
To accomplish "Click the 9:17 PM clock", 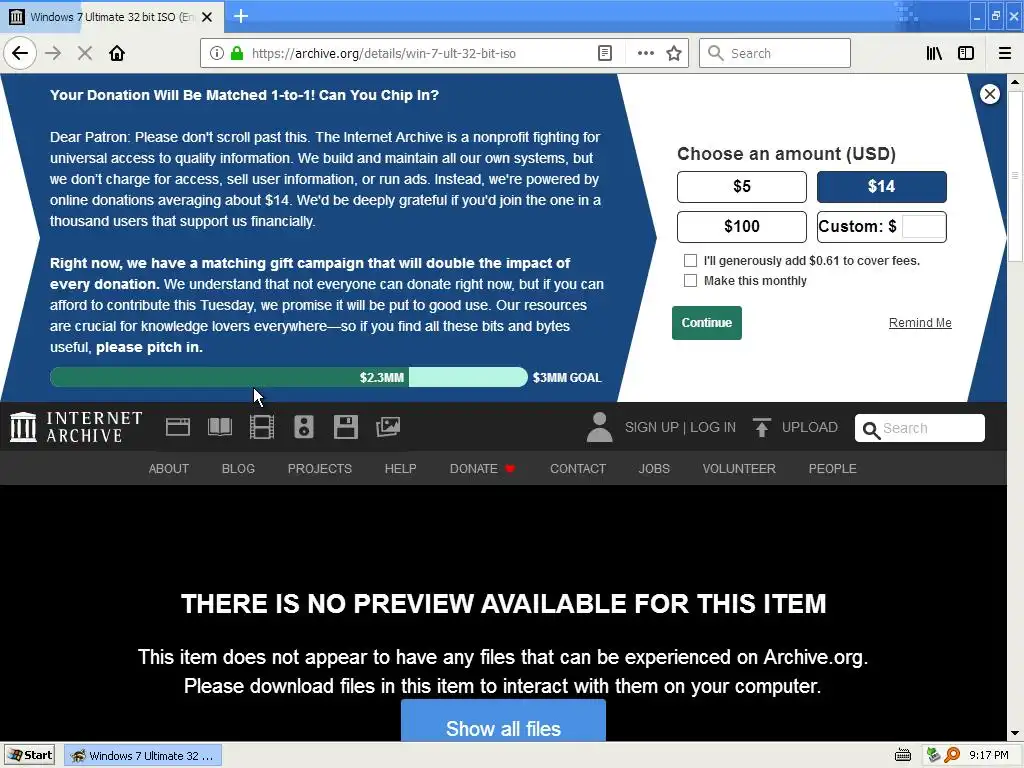I will point(989,756).
